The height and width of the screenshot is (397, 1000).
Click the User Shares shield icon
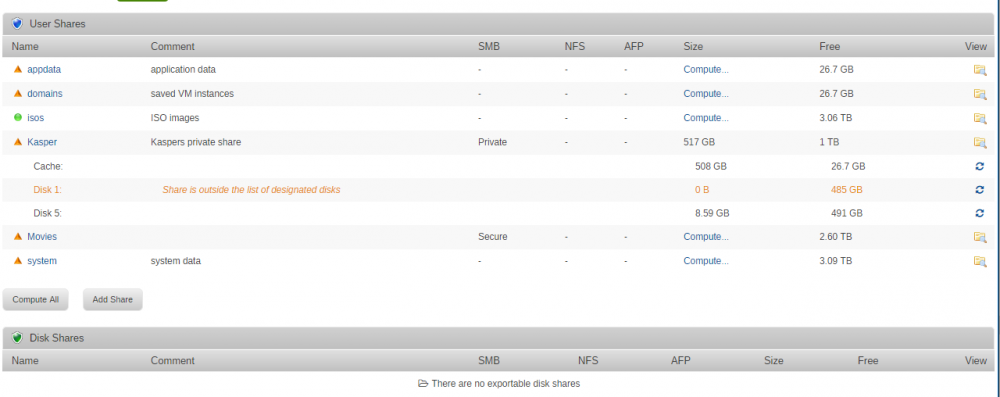point(17,24)
